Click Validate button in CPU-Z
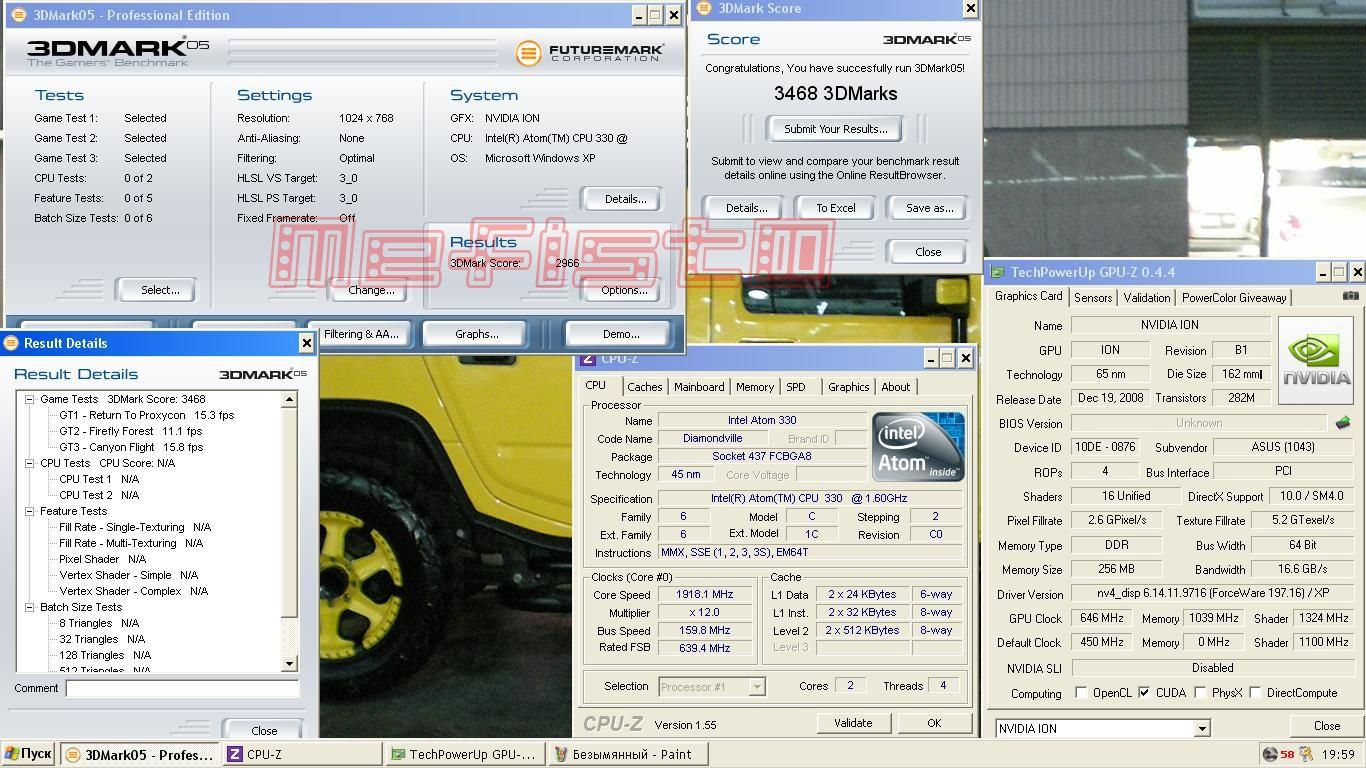This screenshot has width=1366, height=768. click(853, 723)
